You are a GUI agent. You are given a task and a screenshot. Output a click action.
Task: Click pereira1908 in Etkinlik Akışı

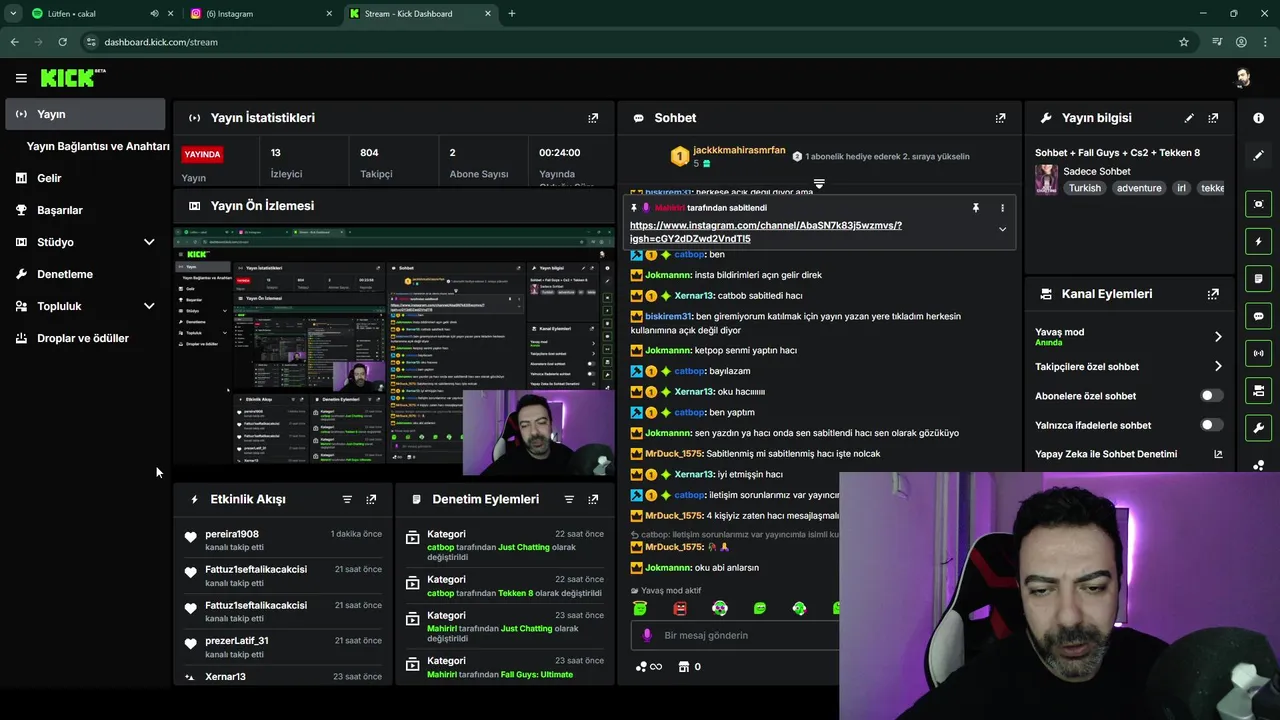232,534
